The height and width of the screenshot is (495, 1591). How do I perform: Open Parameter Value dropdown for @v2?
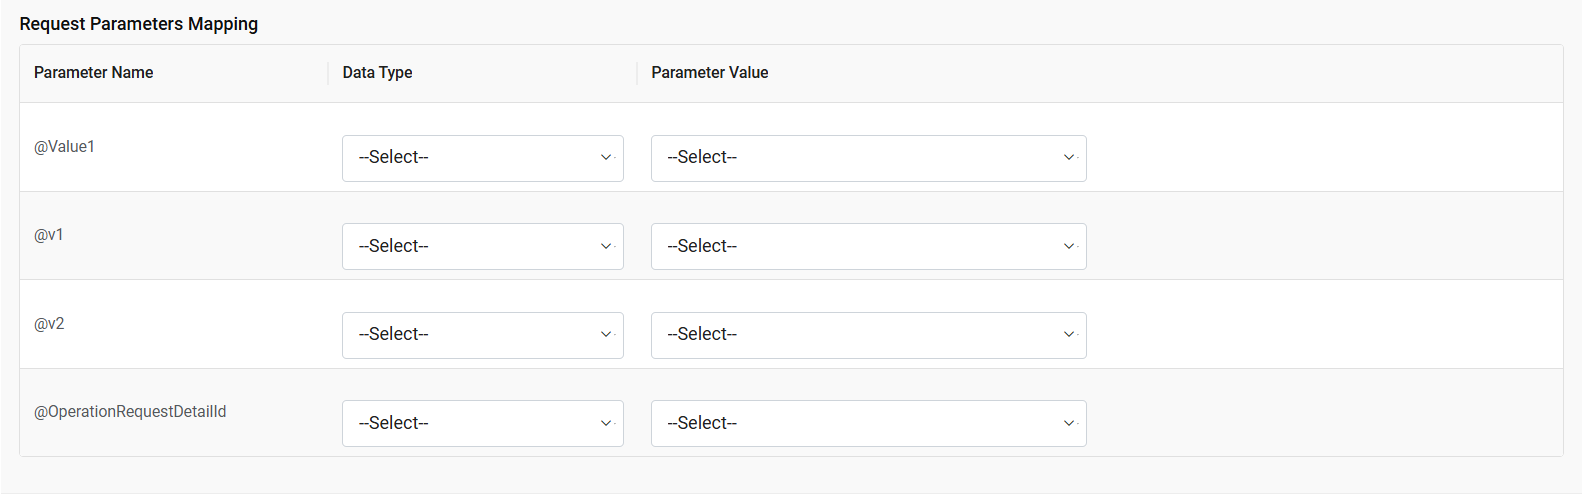pyautogui.click(x=868, y=335)
